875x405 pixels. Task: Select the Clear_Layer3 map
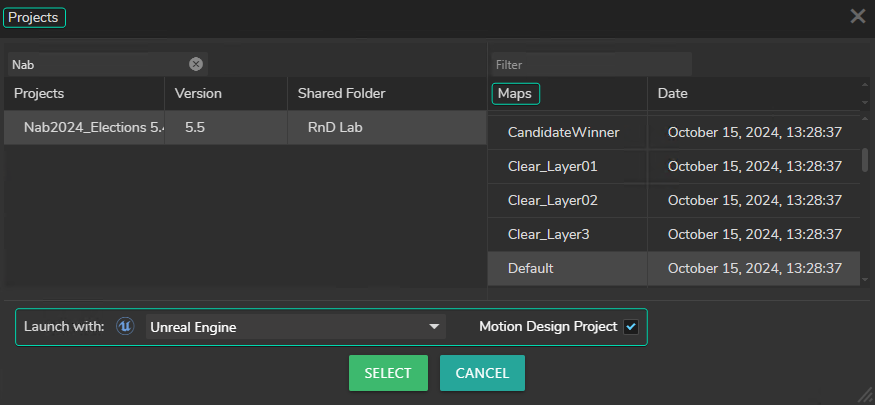548,234
